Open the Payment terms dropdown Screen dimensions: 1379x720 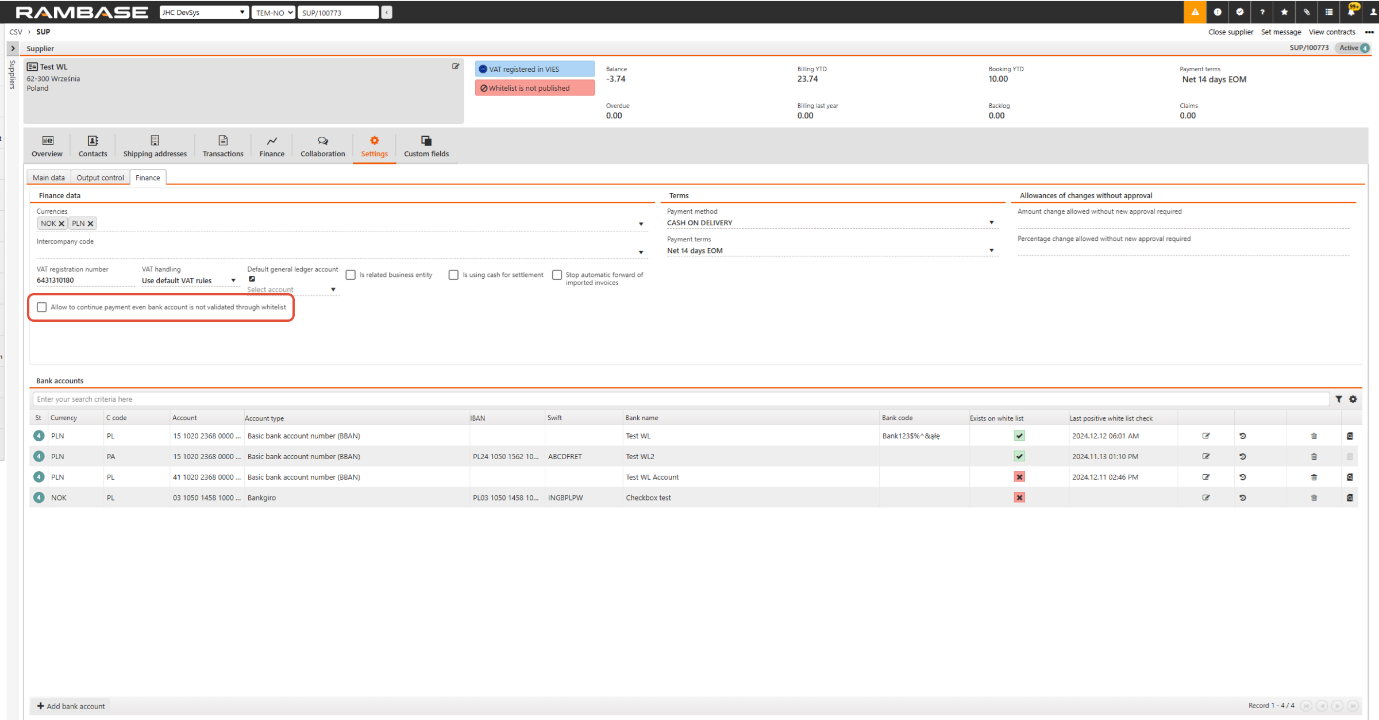pos(991,251)
